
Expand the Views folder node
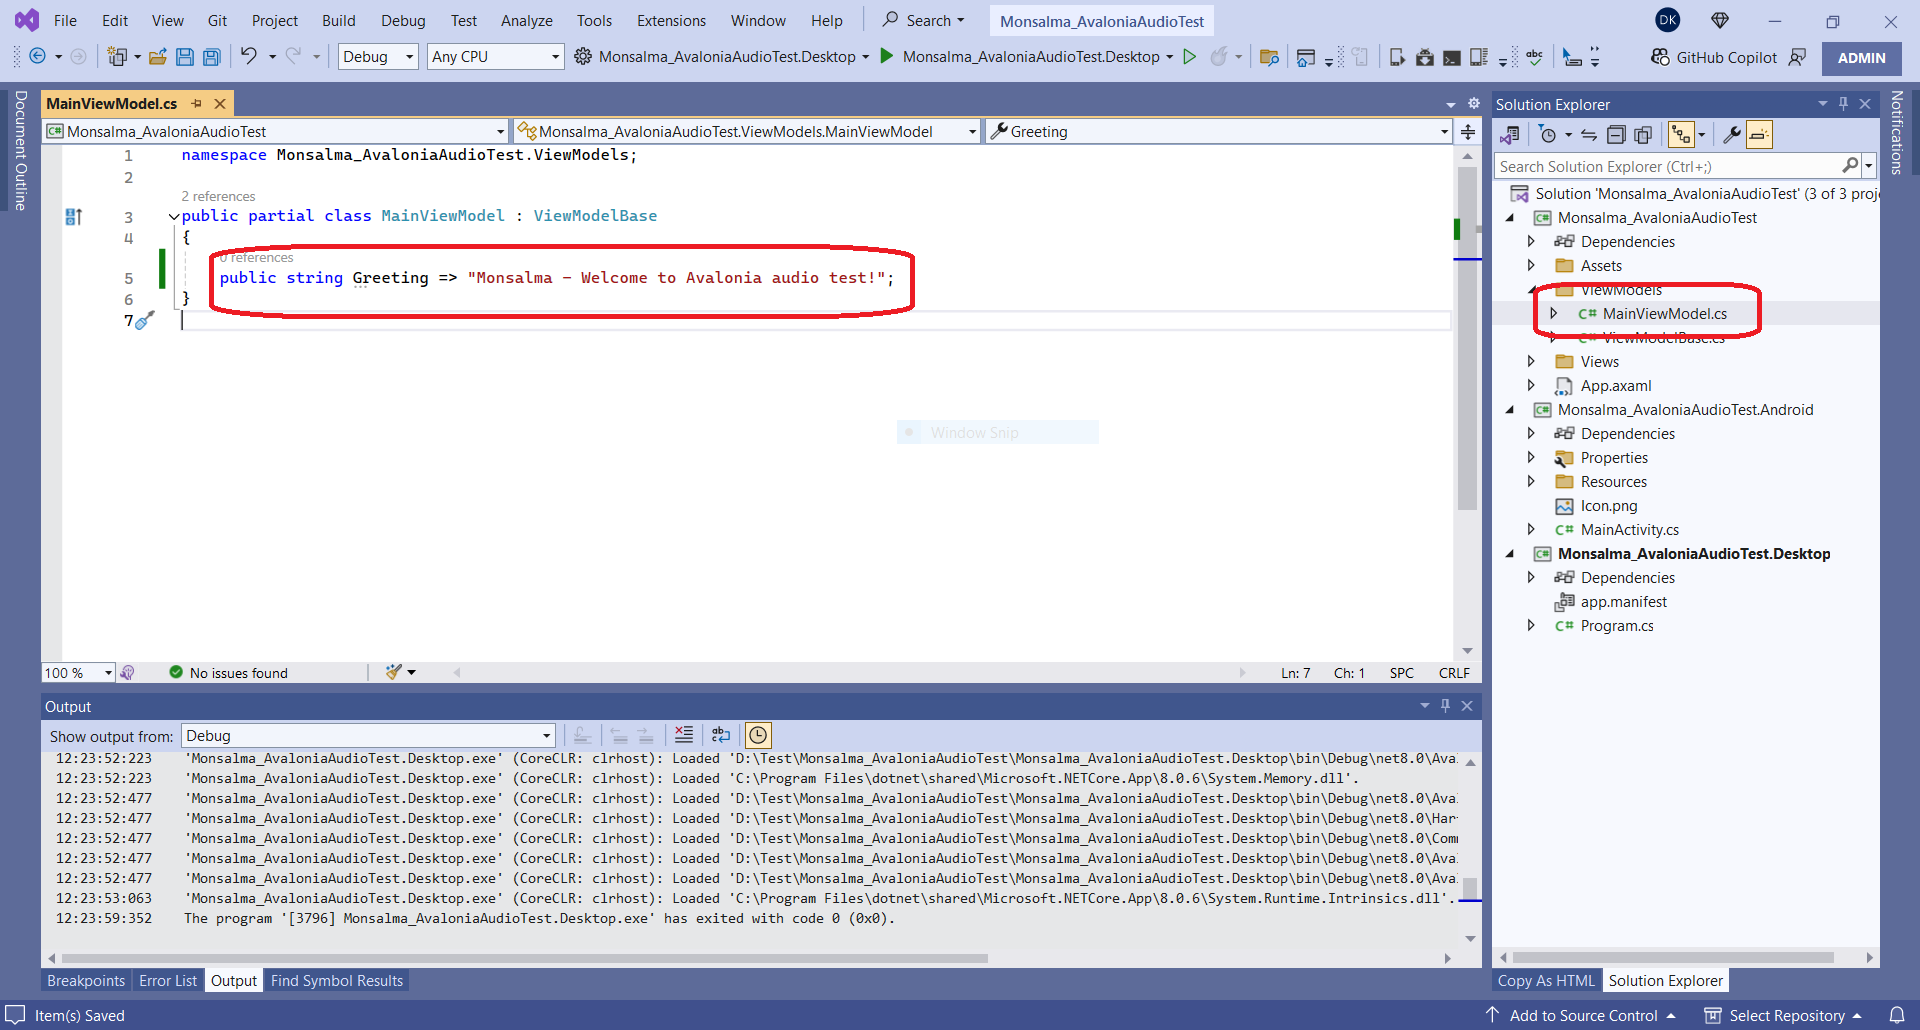click(x=1531, y=361)
